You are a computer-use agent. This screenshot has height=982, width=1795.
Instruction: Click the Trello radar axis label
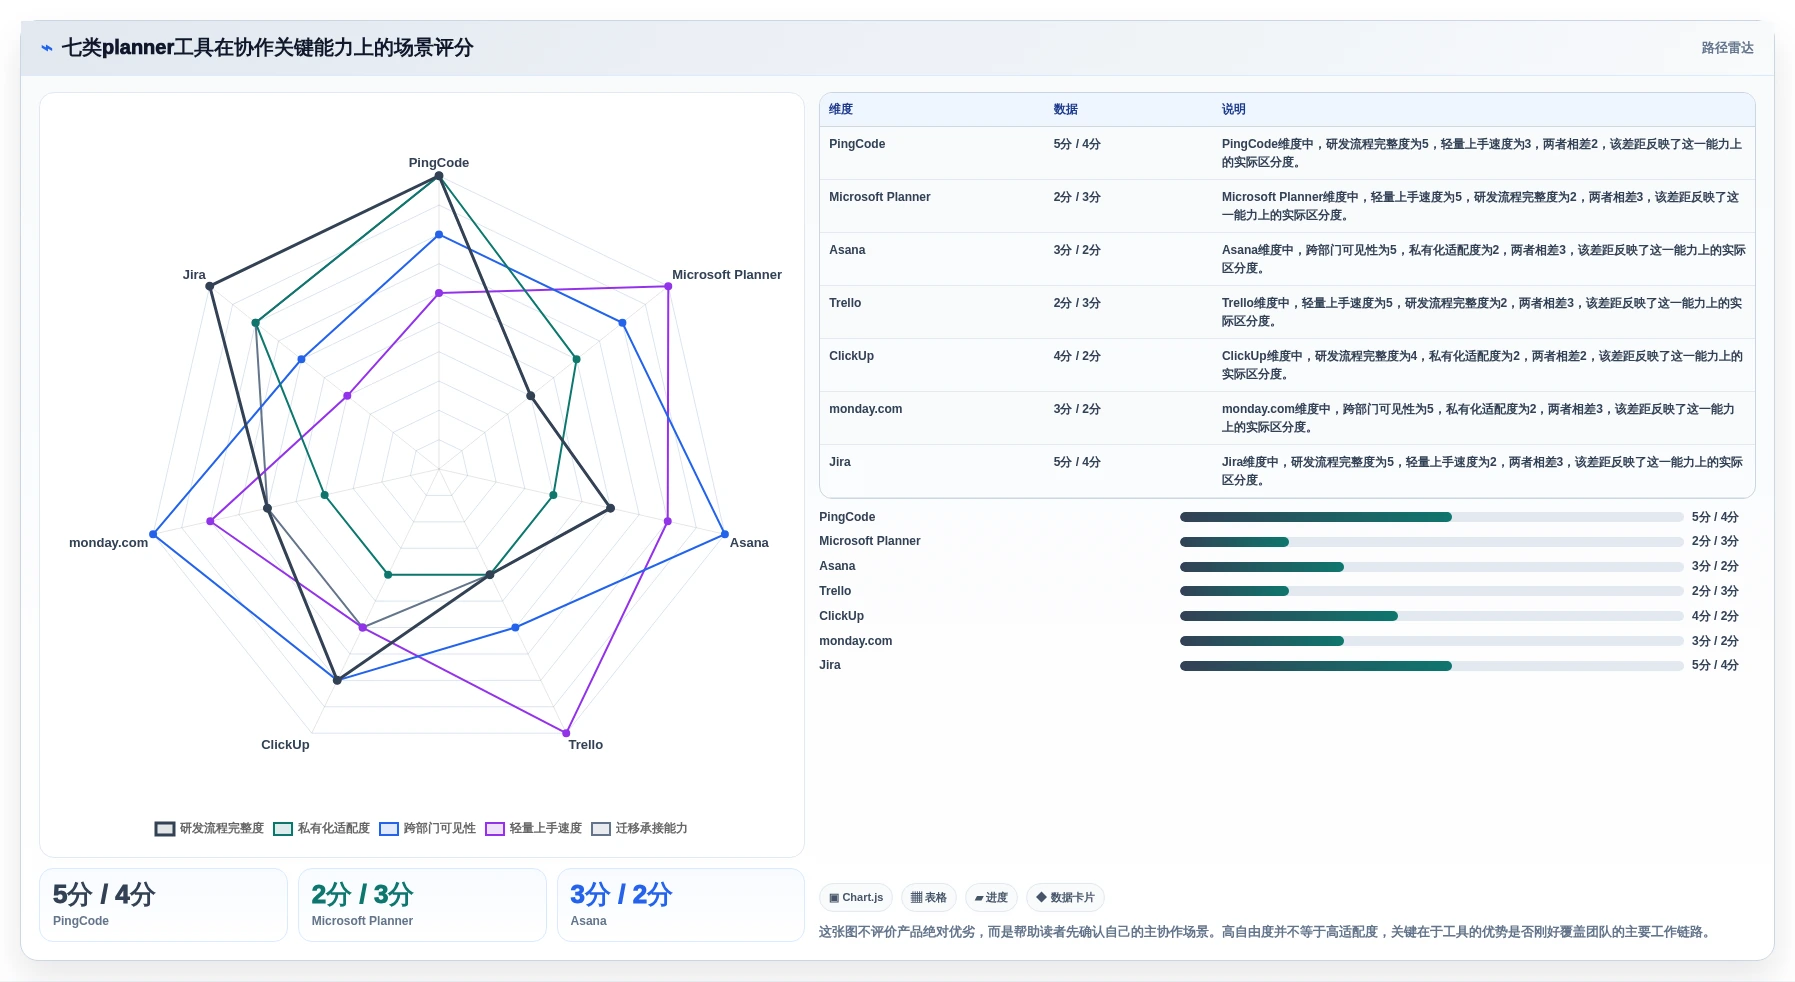(586, 745)
